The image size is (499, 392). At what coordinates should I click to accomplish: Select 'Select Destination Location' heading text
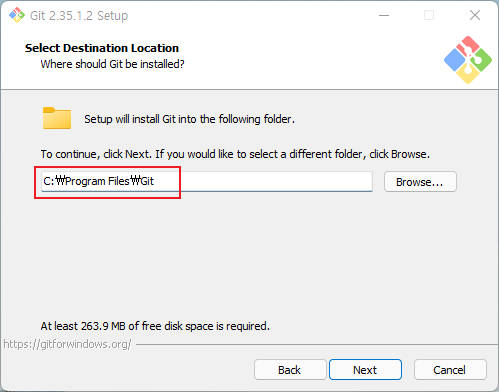(102, 48)
